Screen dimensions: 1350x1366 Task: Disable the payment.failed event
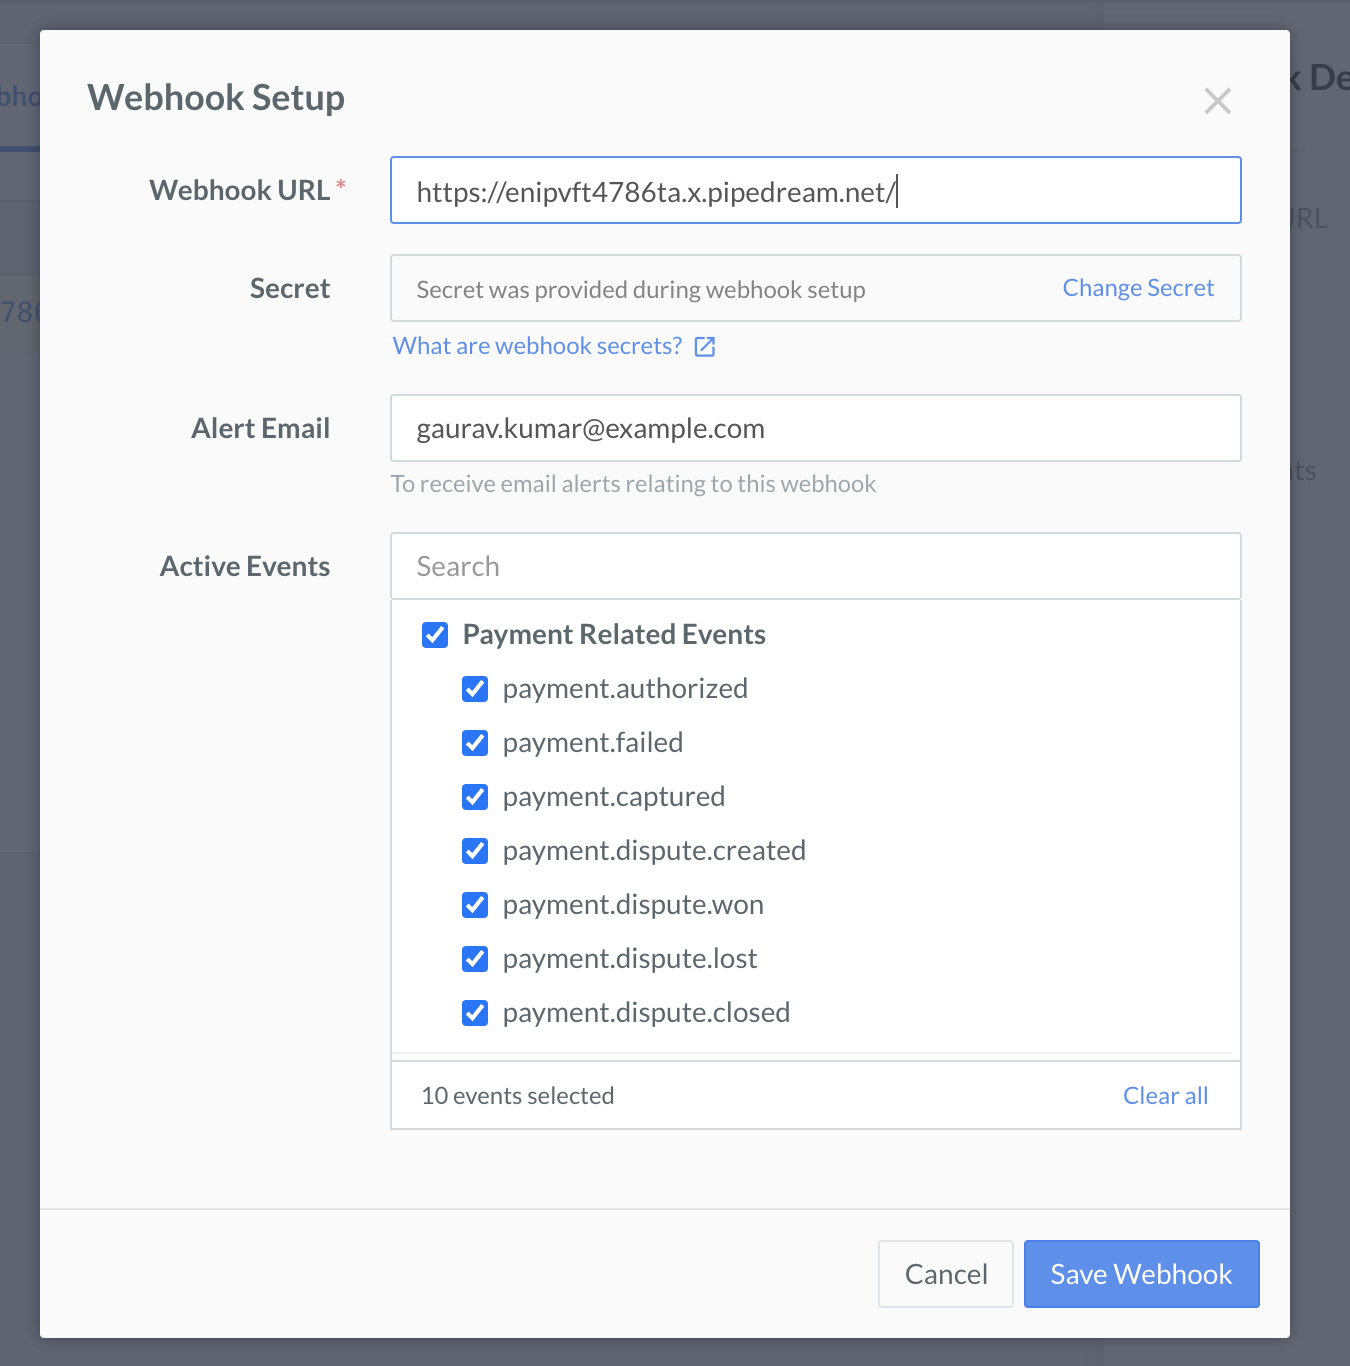(x=475, y=743)
